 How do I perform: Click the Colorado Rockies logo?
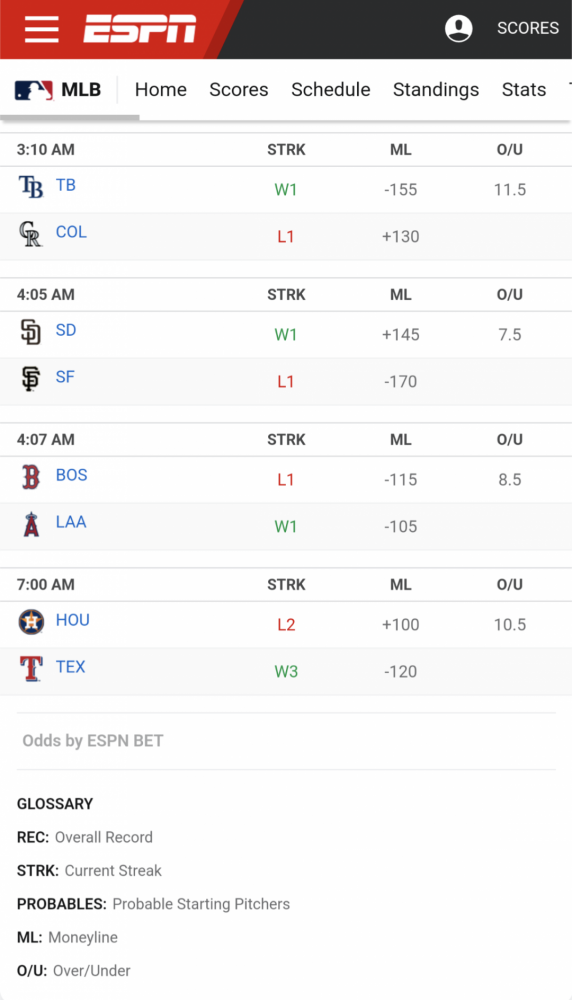[x=30, y=234]
